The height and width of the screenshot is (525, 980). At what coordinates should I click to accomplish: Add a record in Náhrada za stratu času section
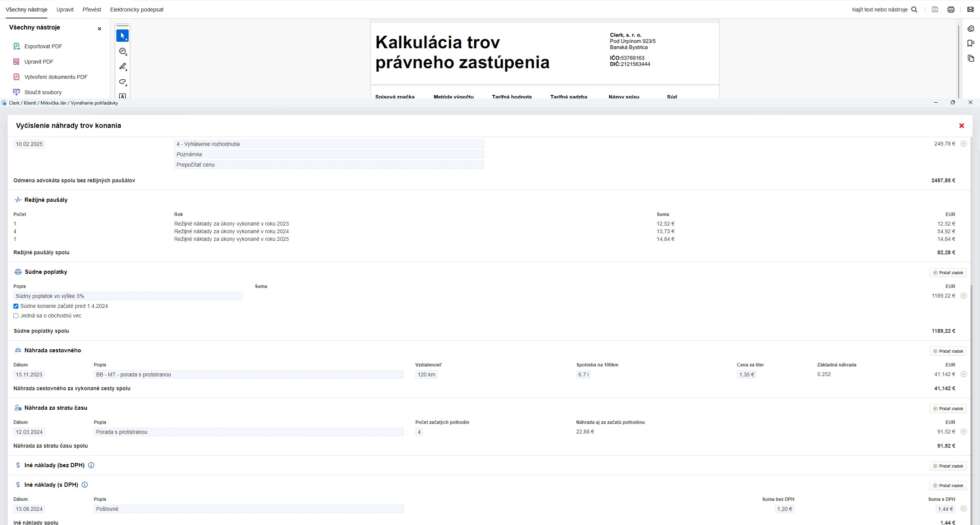point(948,409)
